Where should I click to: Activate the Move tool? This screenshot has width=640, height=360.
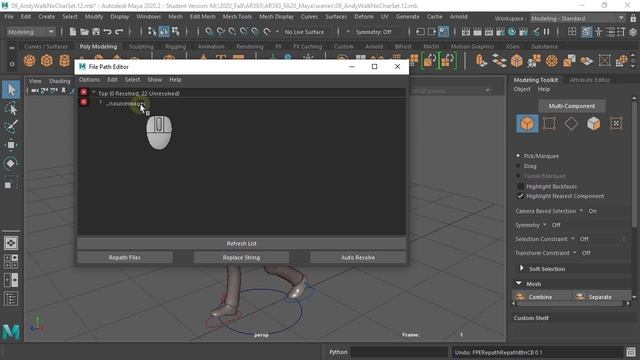(x=11, y=145)
